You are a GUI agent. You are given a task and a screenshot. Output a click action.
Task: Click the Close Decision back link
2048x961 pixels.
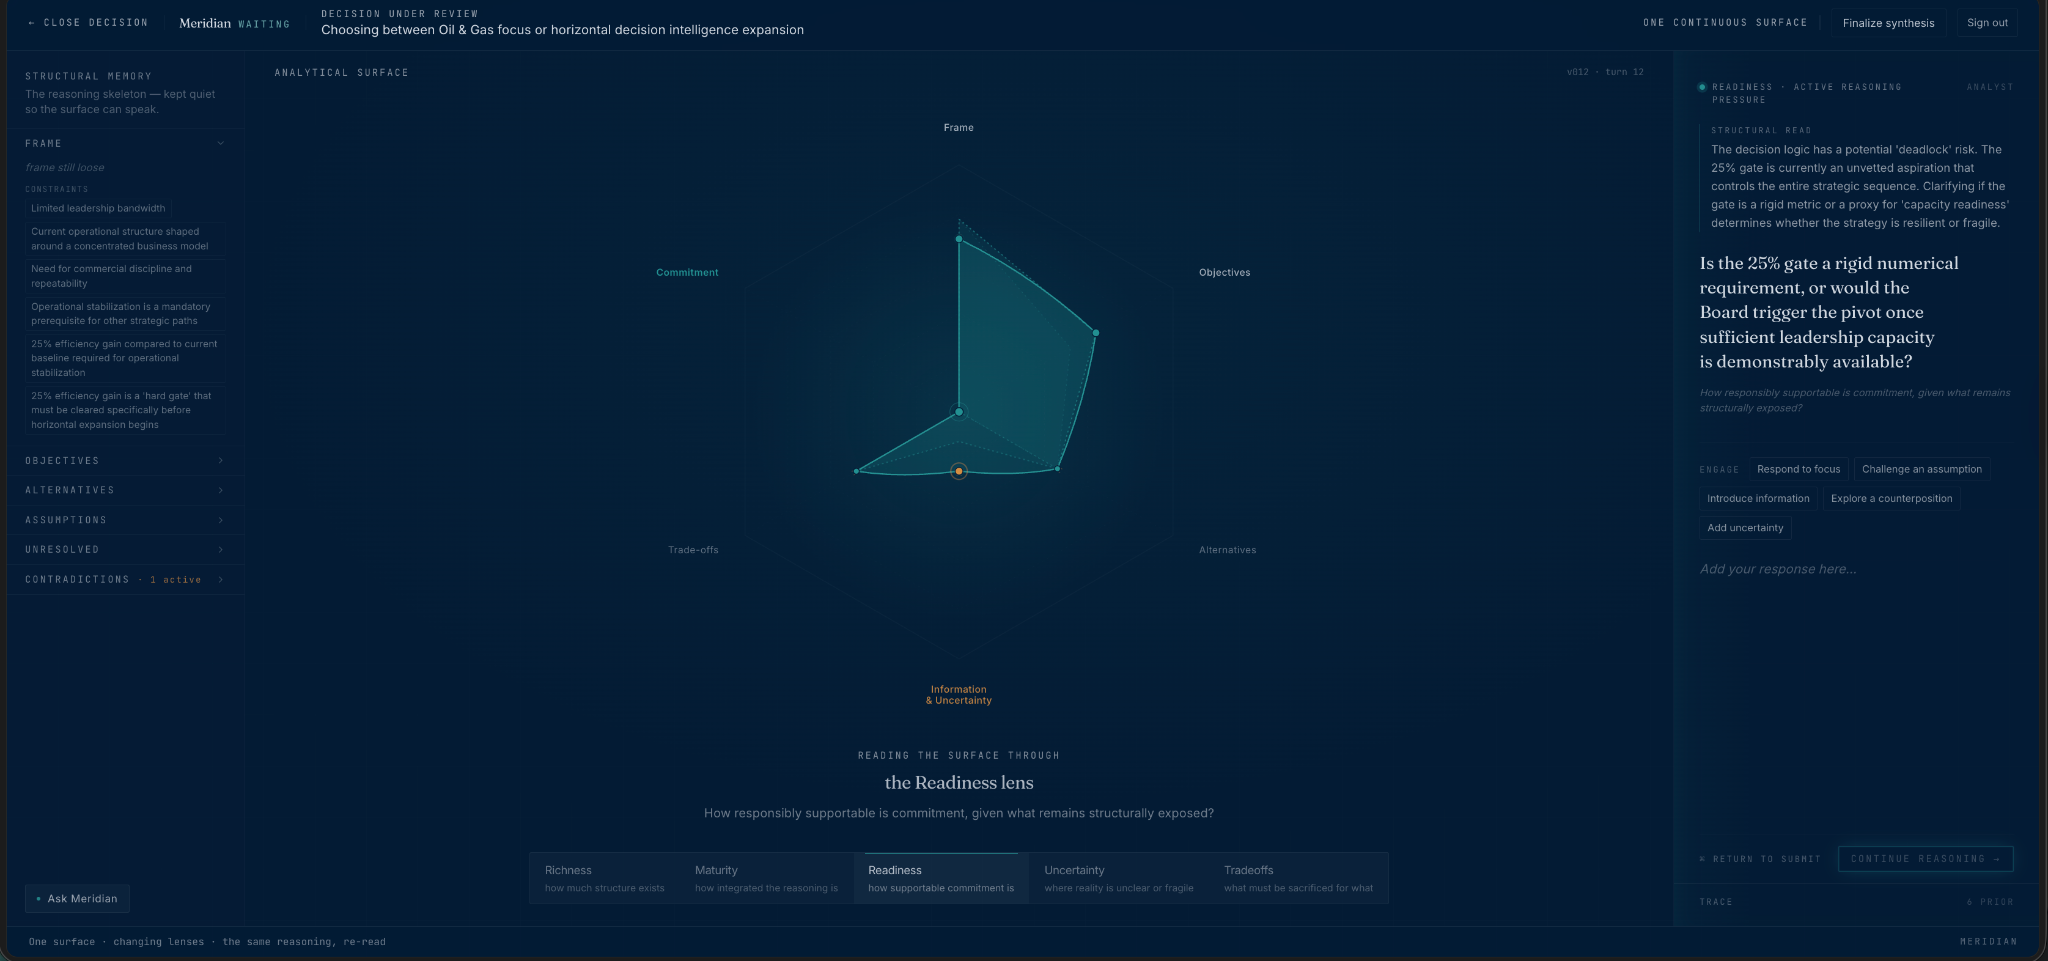(x=88, y=22)
